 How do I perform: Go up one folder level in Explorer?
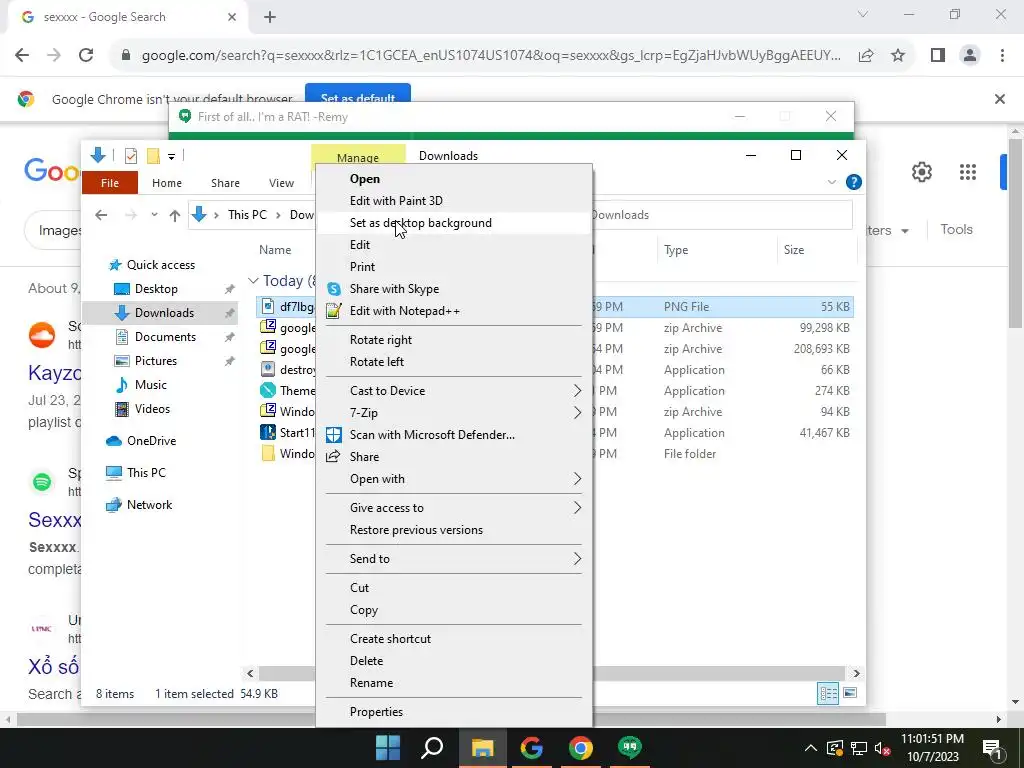tap(174, 215)
